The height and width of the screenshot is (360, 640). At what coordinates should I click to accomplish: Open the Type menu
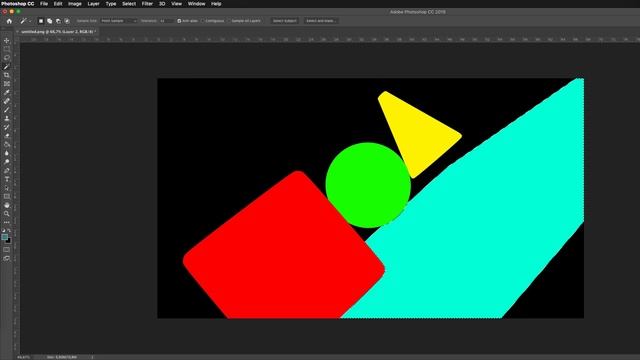point(111,4)
